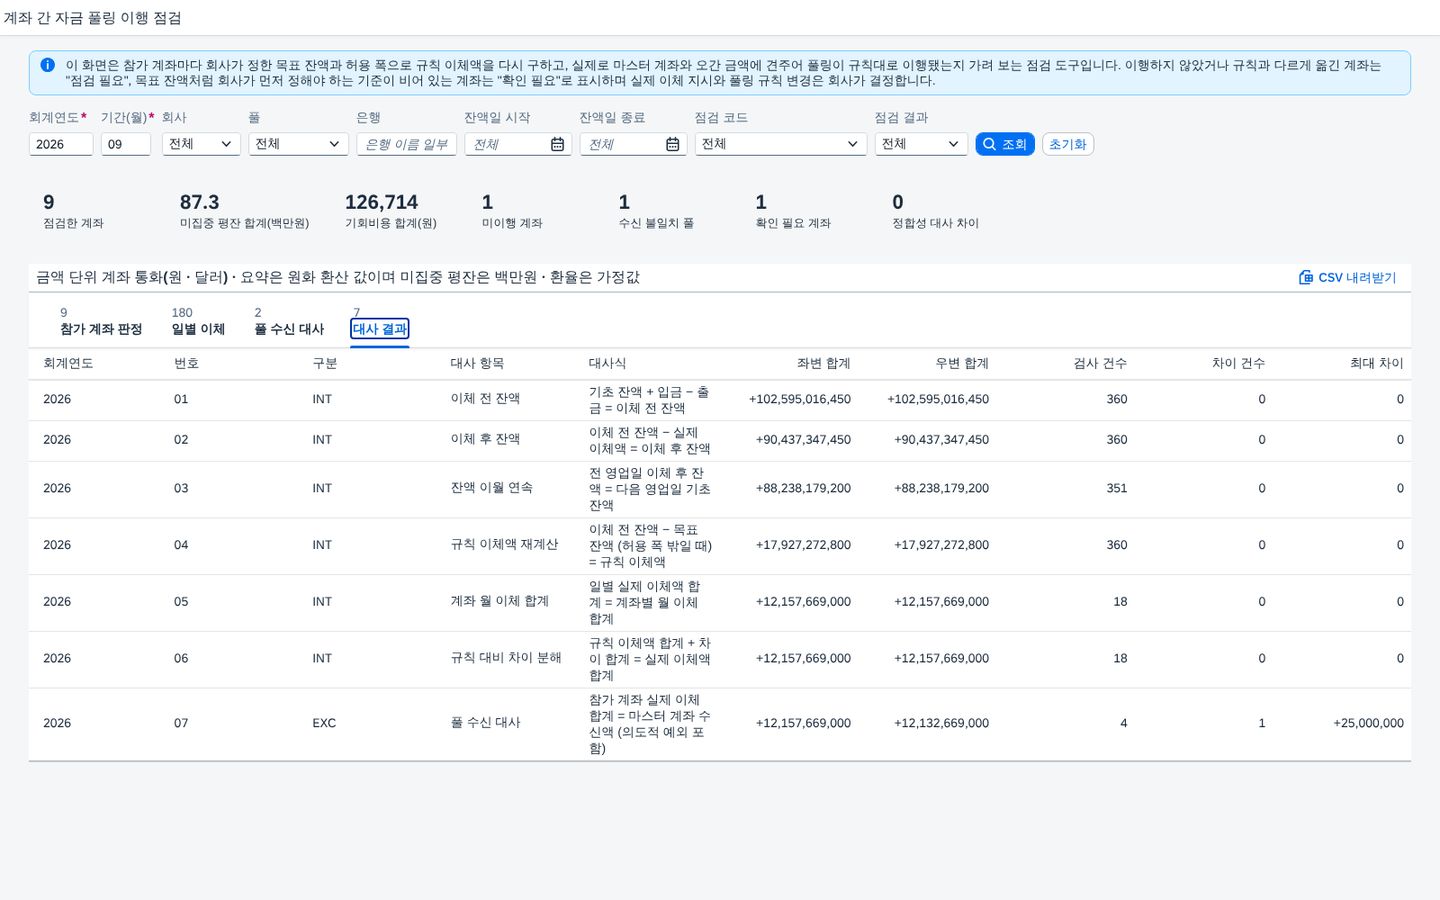Run the search with the 조회 button
1440x900 pixels.
(x=1005, y=144)
